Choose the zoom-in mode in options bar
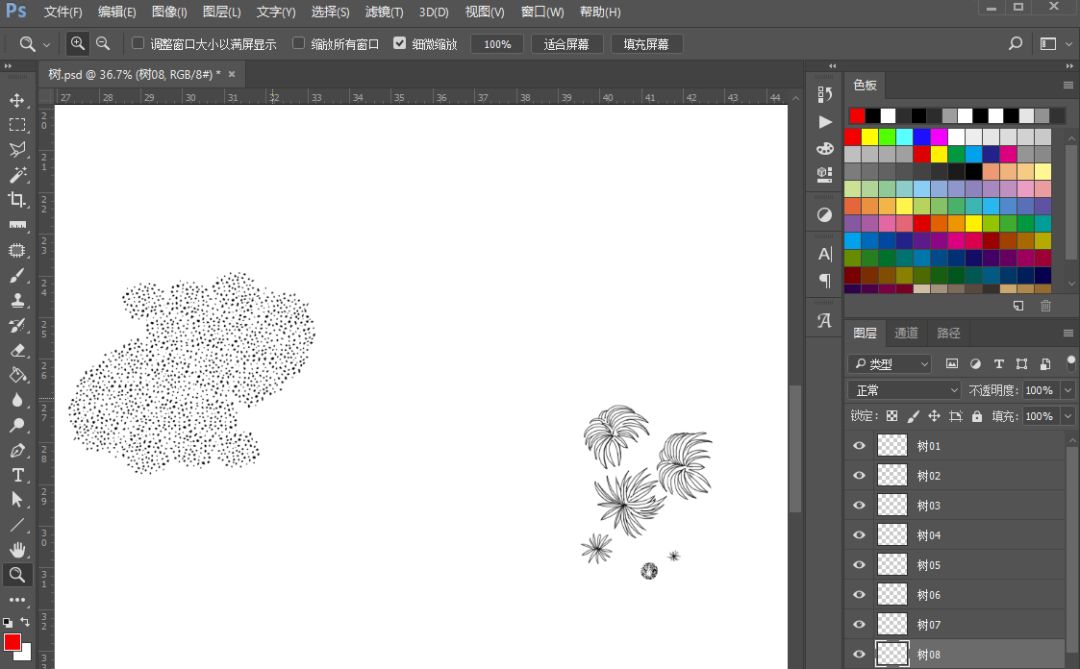This screenshot has height=669, width=1080. point(78,43)
